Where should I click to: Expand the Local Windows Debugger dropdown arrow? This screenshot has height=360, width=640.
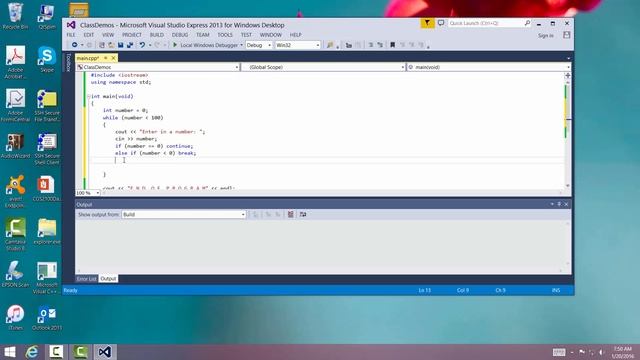point(242,45)
